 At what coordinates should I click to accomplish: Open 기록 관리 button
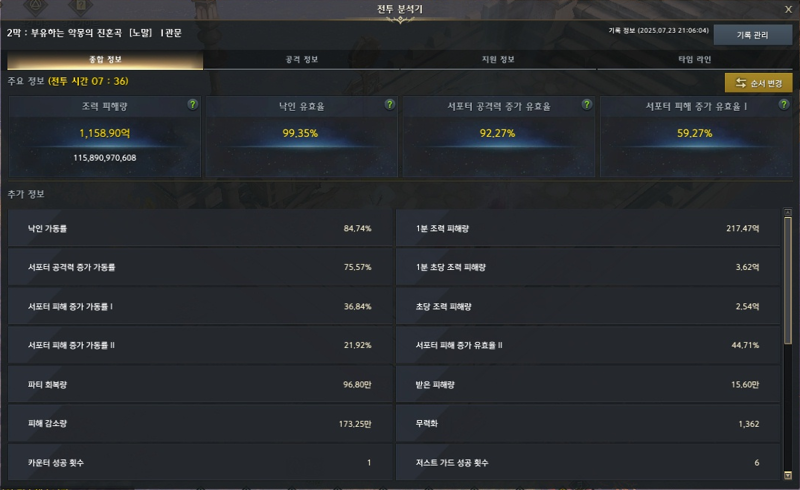pos(753,35)
